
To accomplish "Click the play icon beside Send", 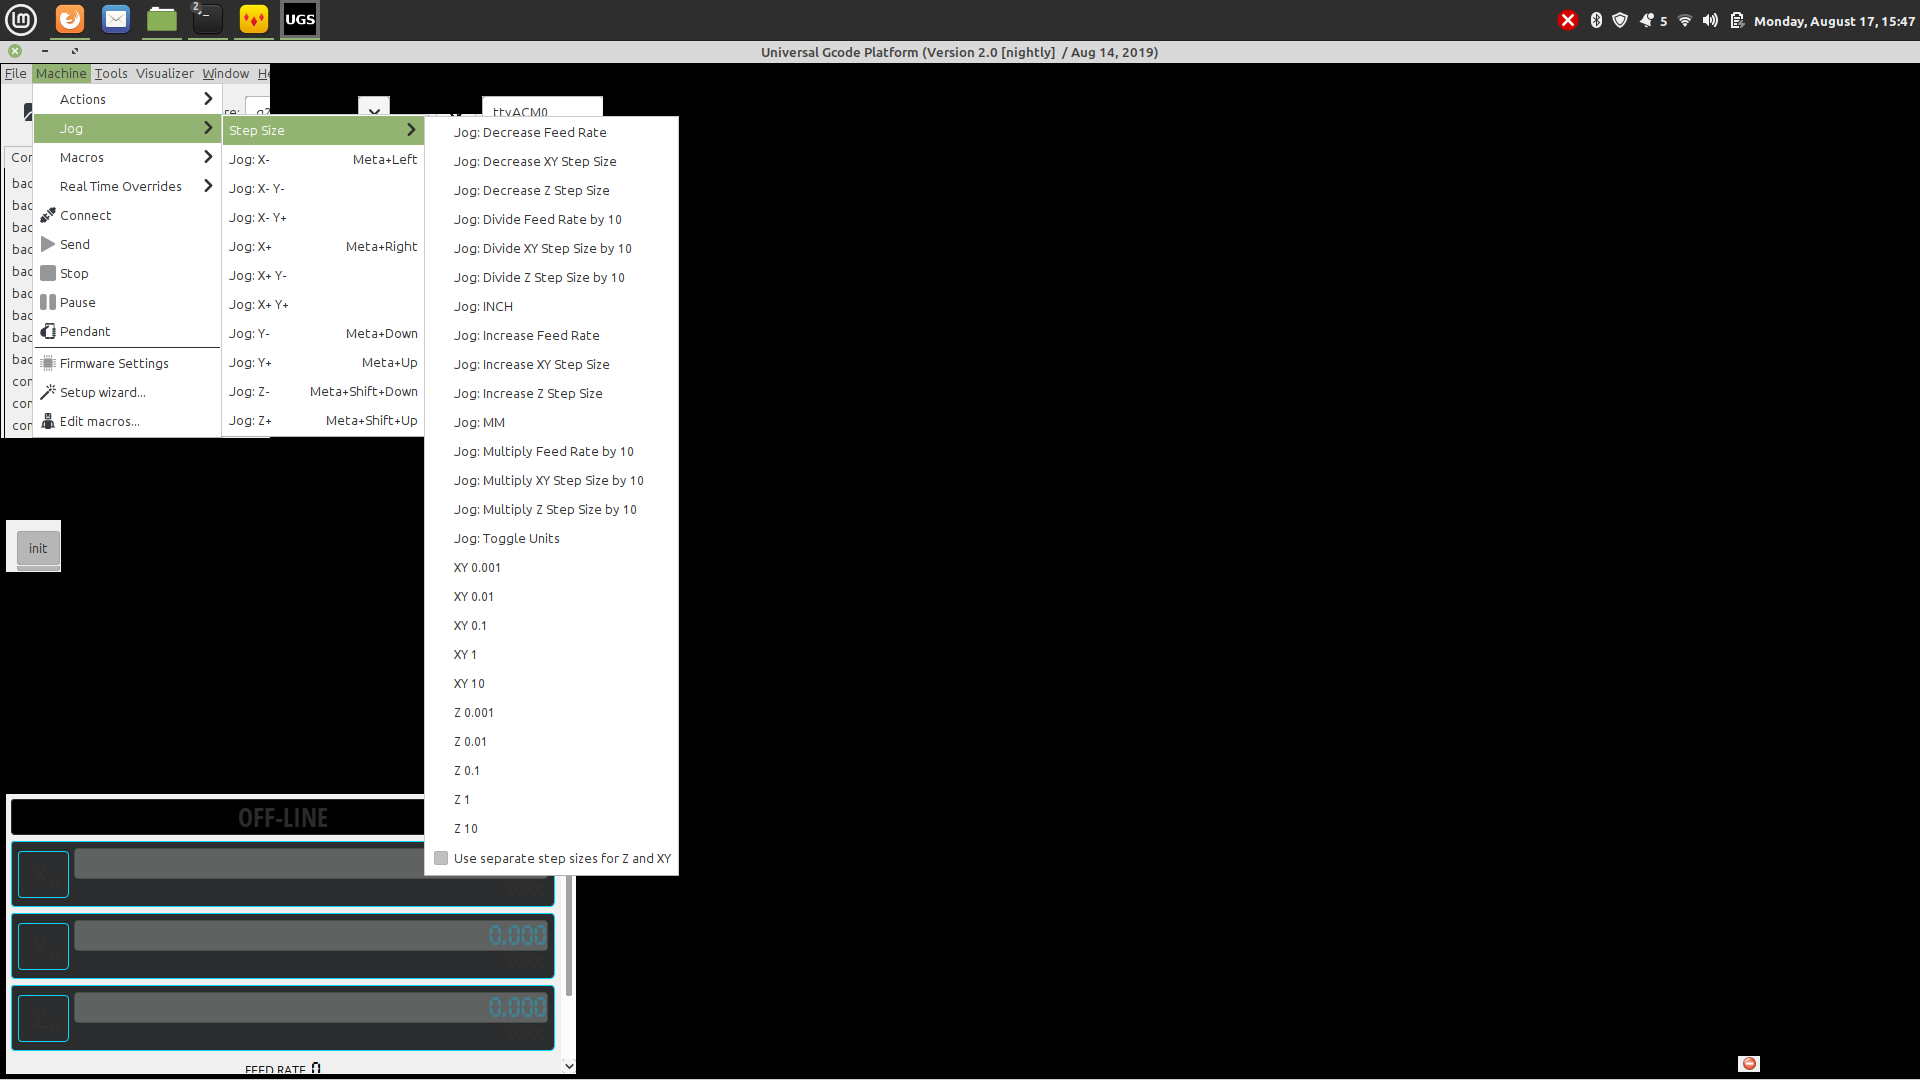I will pos(48,244).
